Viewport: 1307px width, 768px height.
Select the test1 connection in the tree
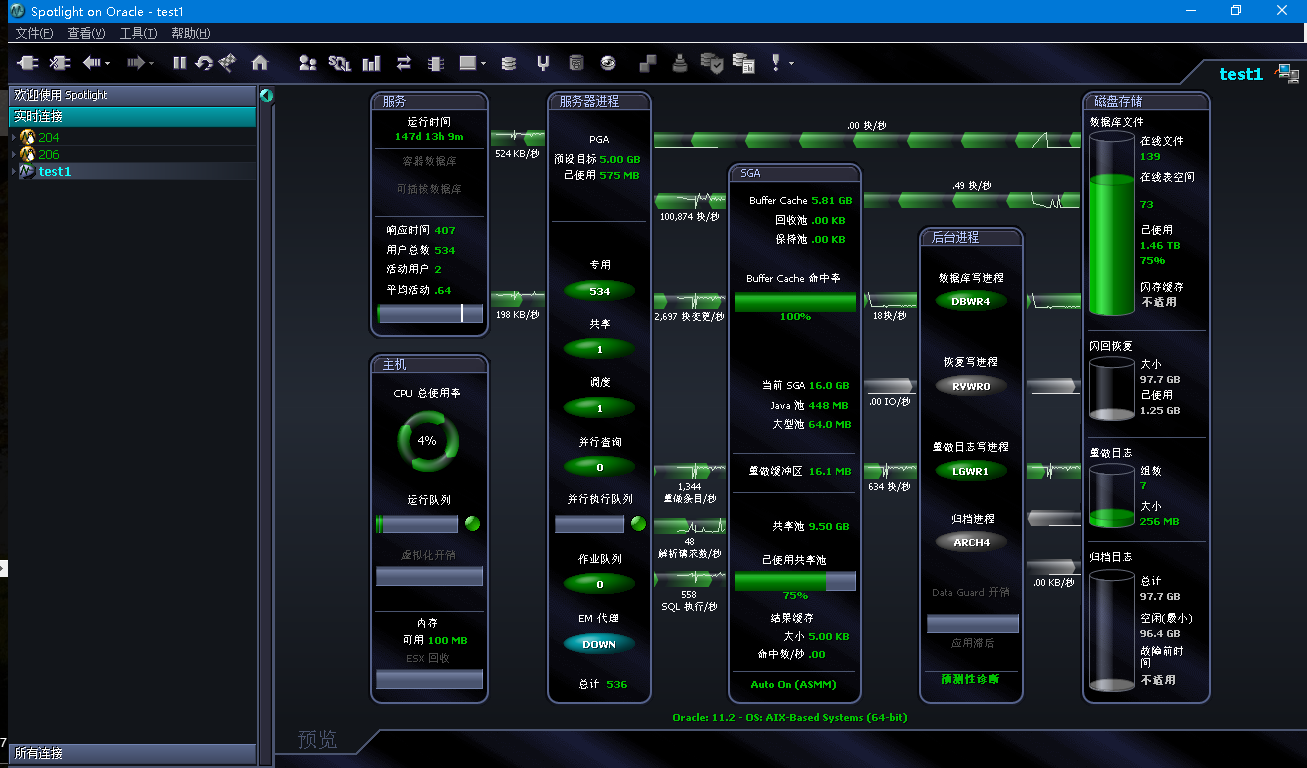tap(55, 171)
